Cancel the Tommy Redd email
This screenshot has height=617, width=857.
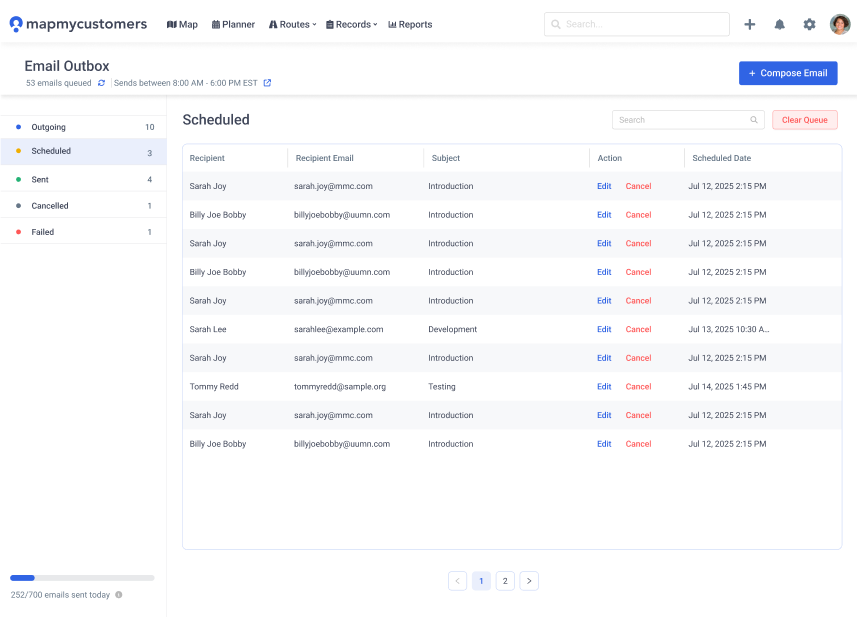pyautogui.click(x=638, y=386)
